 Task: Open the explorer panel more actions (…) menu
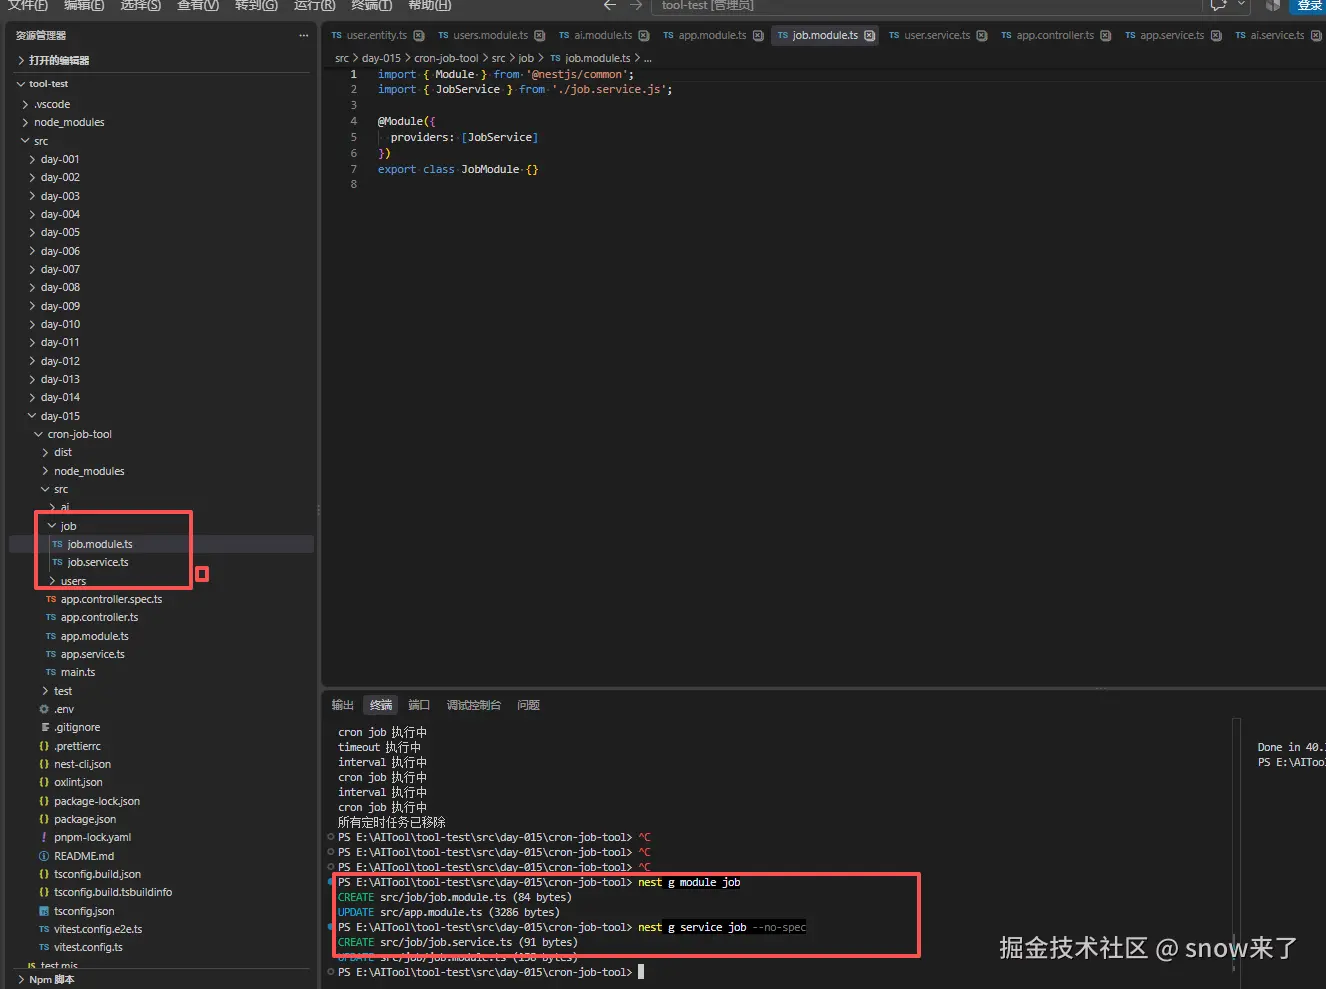(x=304, y=36)
